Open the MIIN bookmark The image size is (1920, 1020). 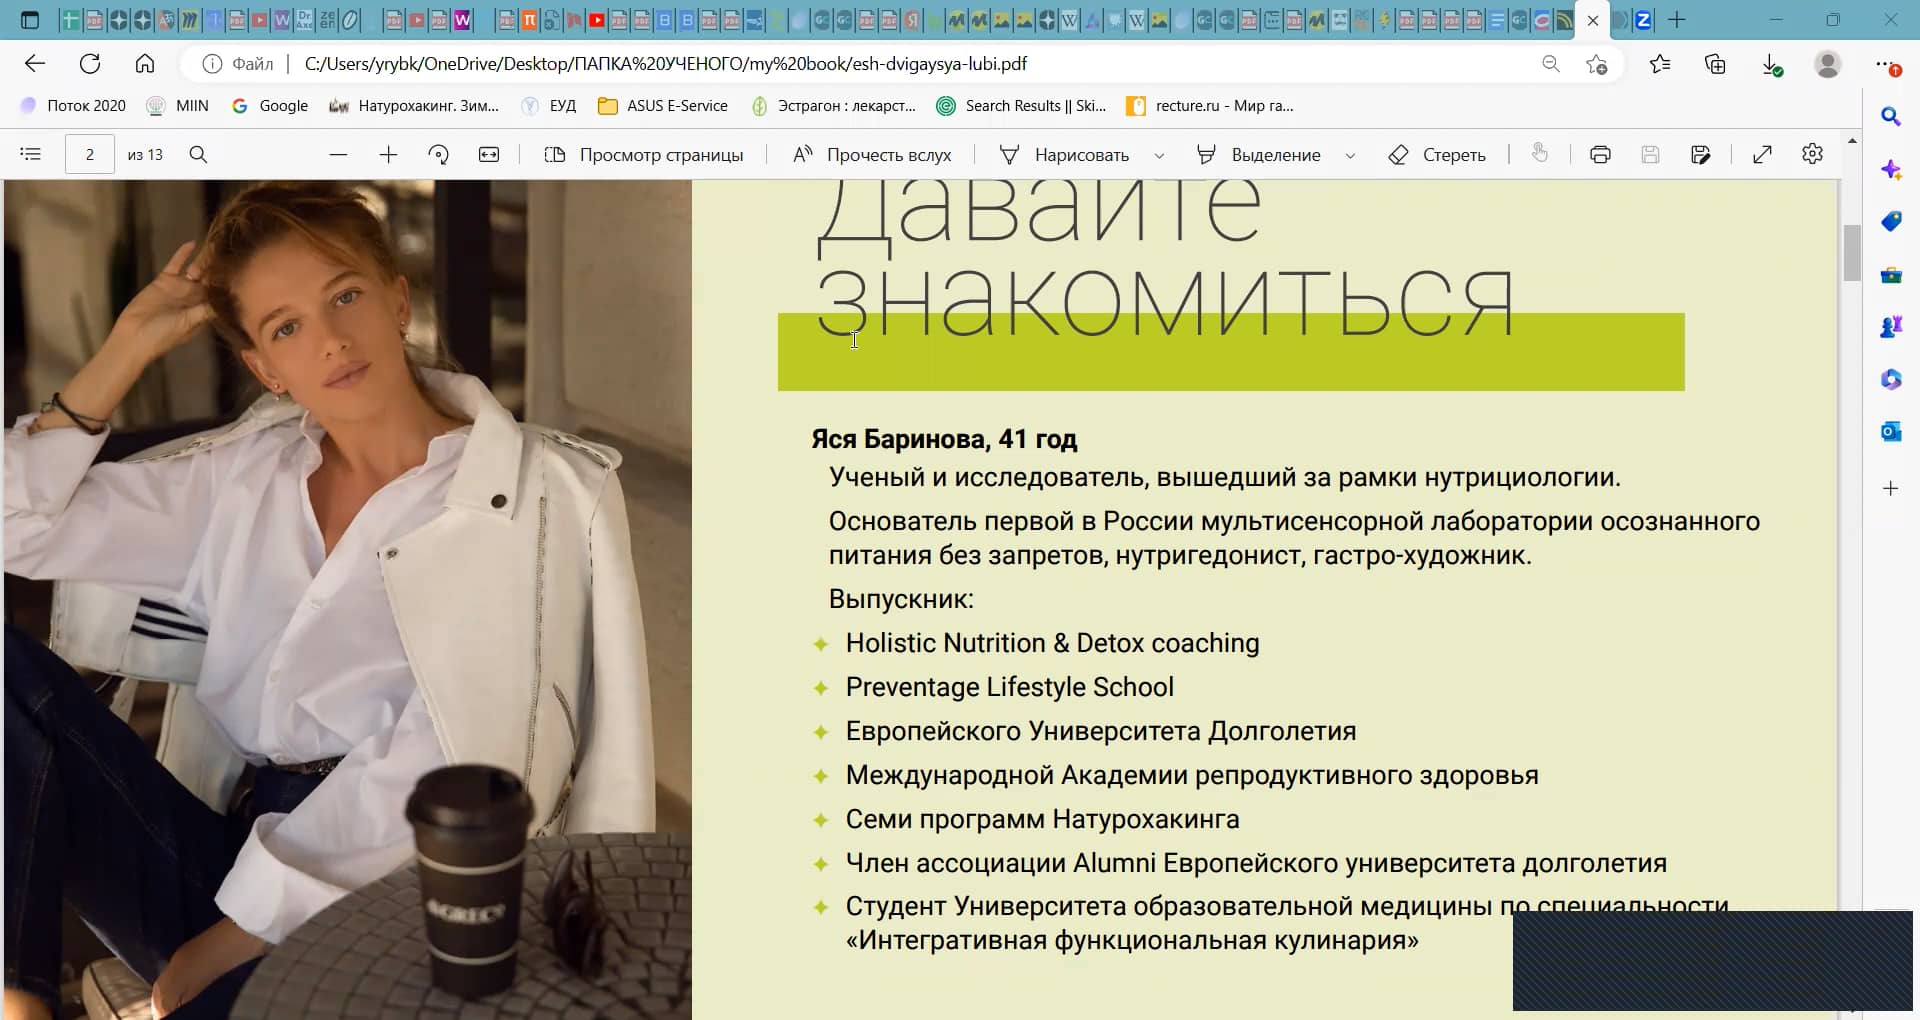tap(178, 106)
